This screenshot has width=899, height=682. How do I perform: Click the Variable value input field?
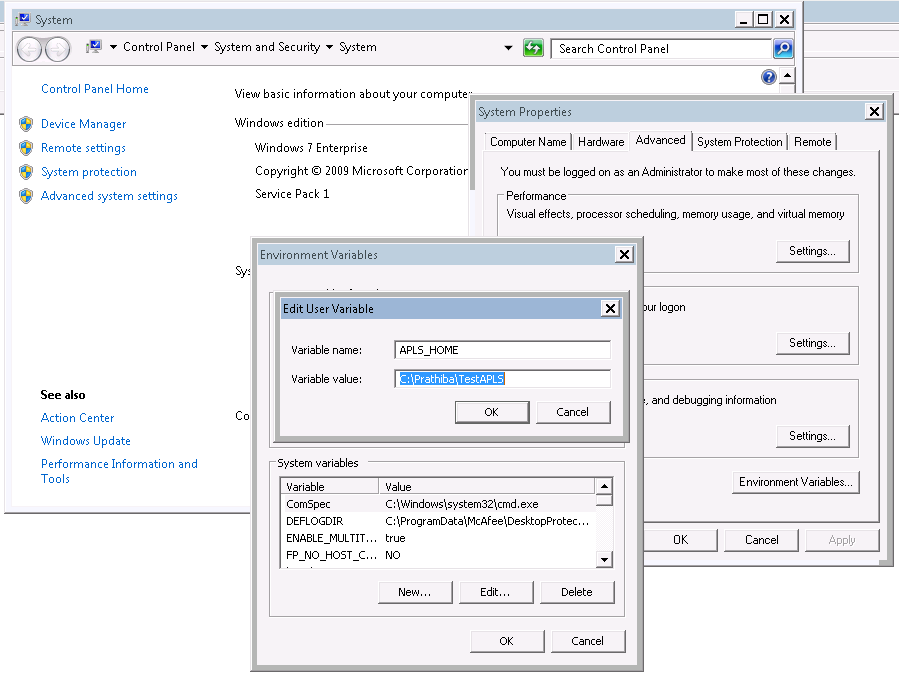(502, 378)
